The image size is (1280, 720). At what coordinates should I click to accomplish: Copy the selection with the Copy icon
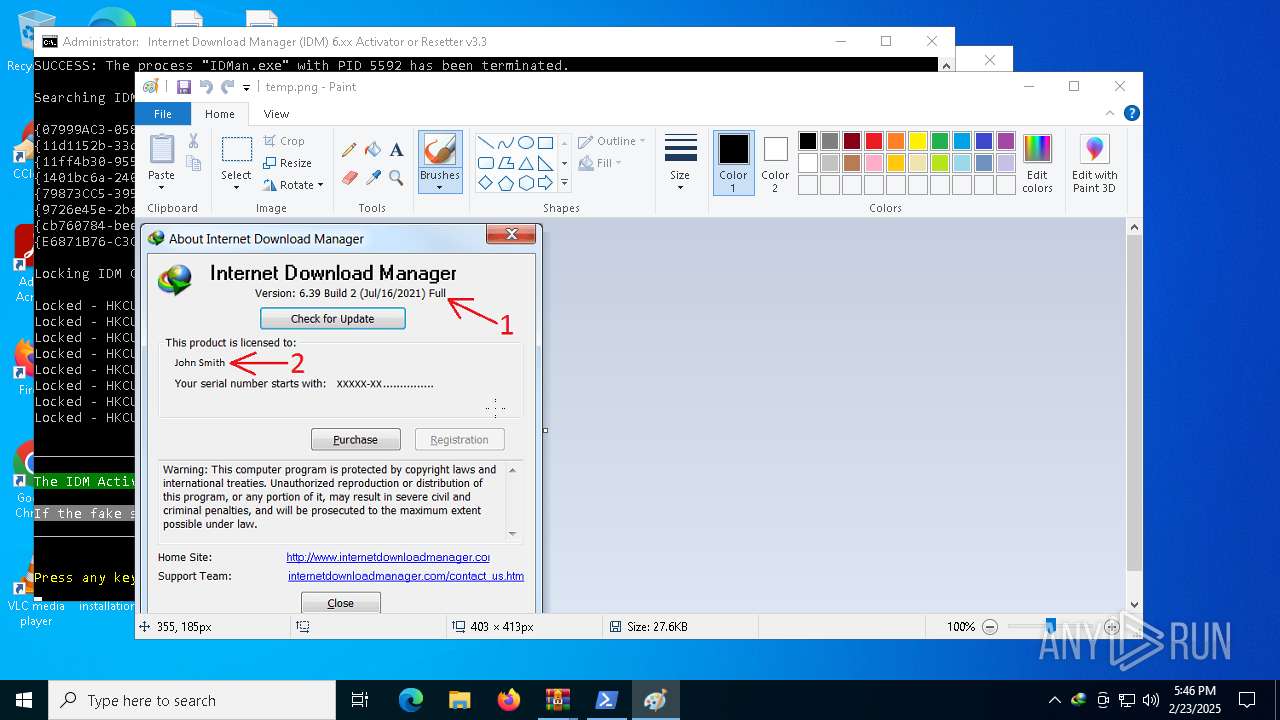(x=194, y=163)
